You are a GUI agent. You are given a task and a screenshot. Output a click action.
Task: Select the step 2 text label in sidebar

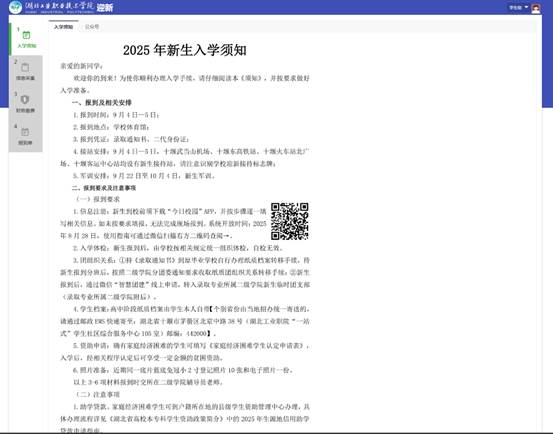pyautogui.click(x=25, y=78)
